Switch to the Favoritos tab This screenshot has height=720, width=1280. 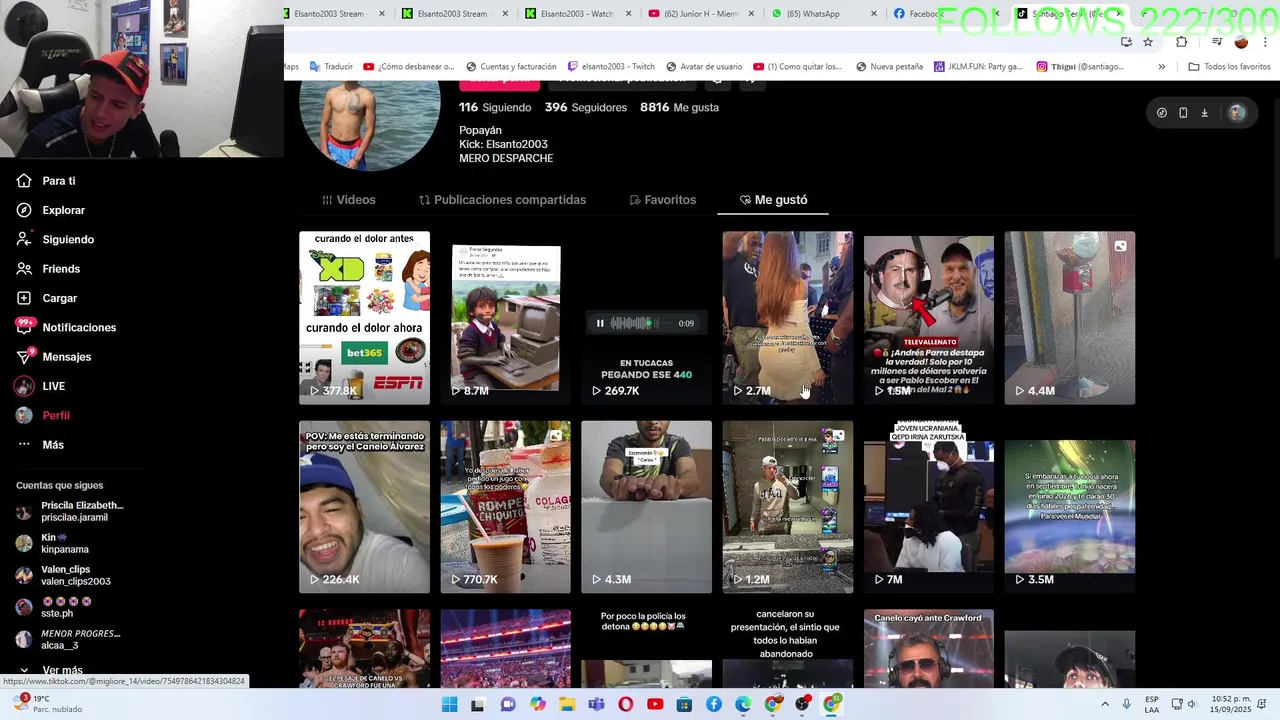(662, 200)
